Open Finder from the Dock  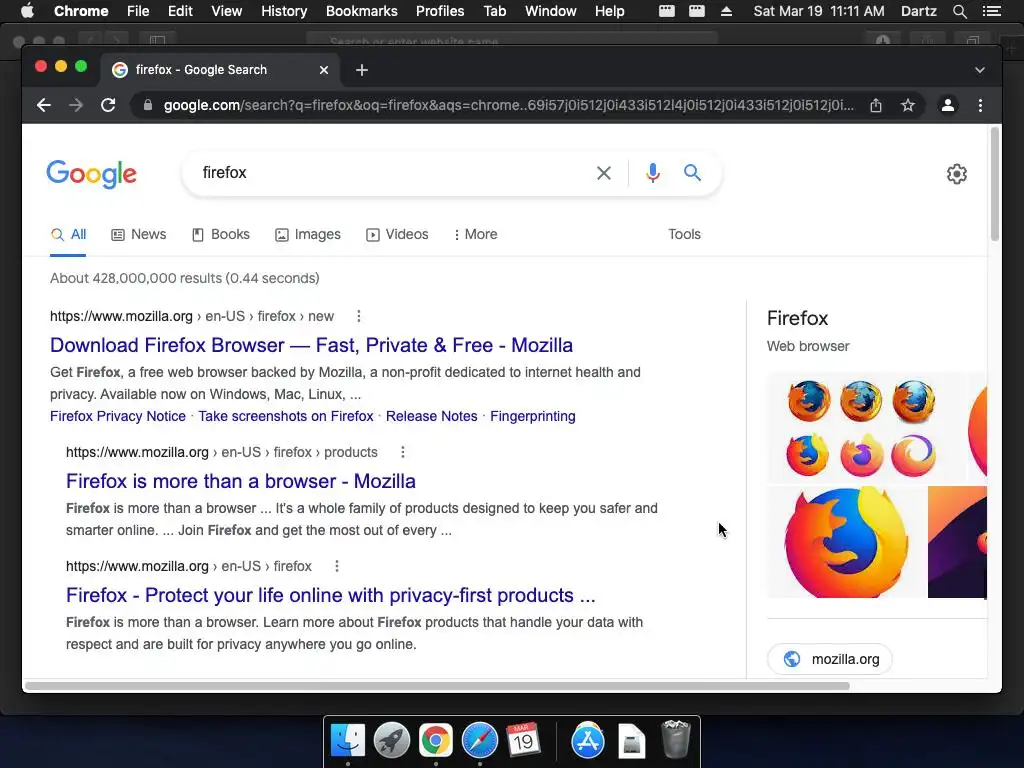pos(347,741)
